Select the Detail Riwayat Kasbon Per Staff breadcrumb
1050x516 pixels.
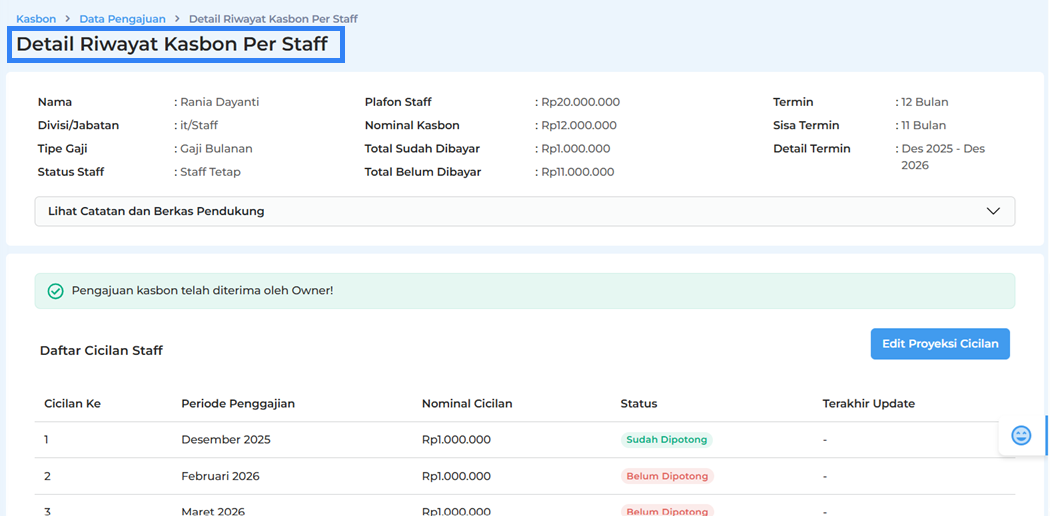(272, 19)
